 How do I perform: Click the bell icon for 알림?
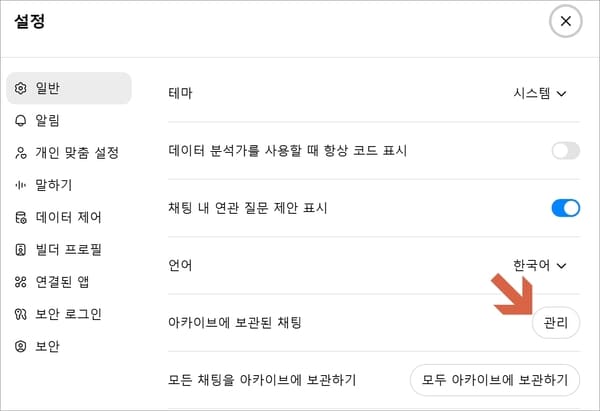click(x=20, y=121)
